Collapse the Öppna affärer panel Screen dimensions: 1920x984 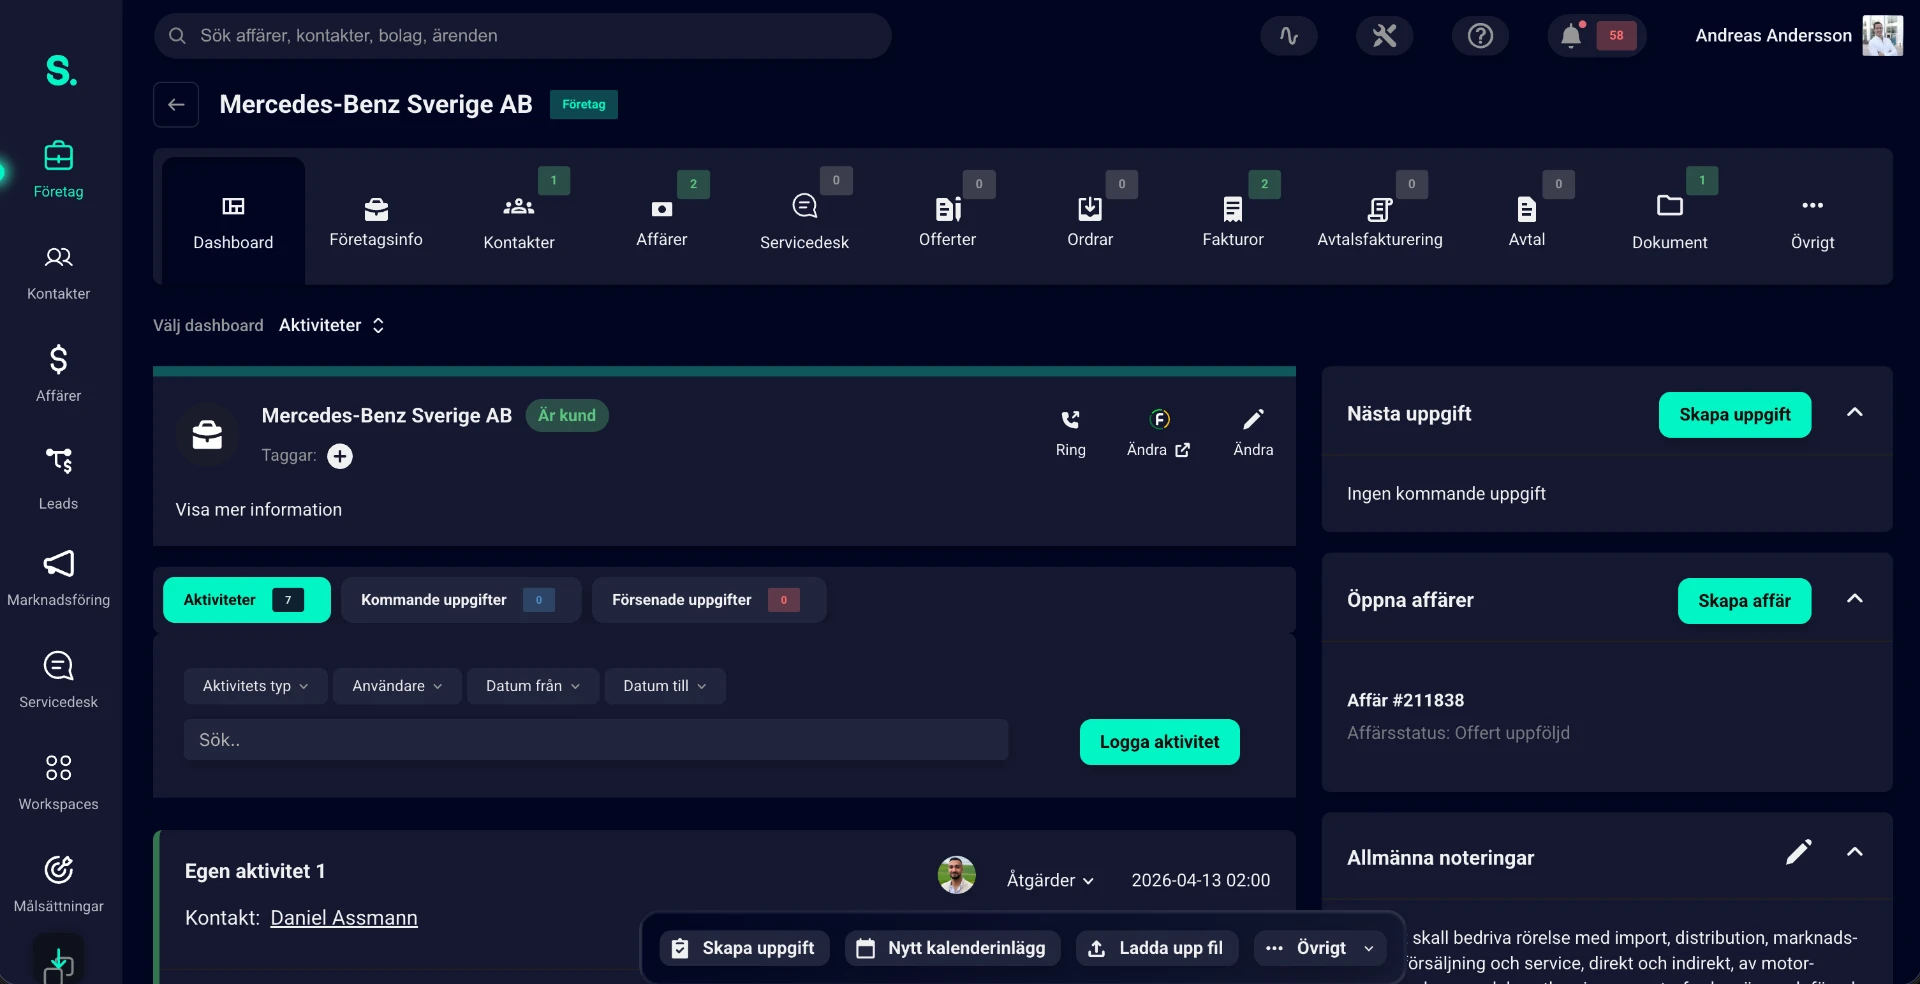(x=1854, y=599)
